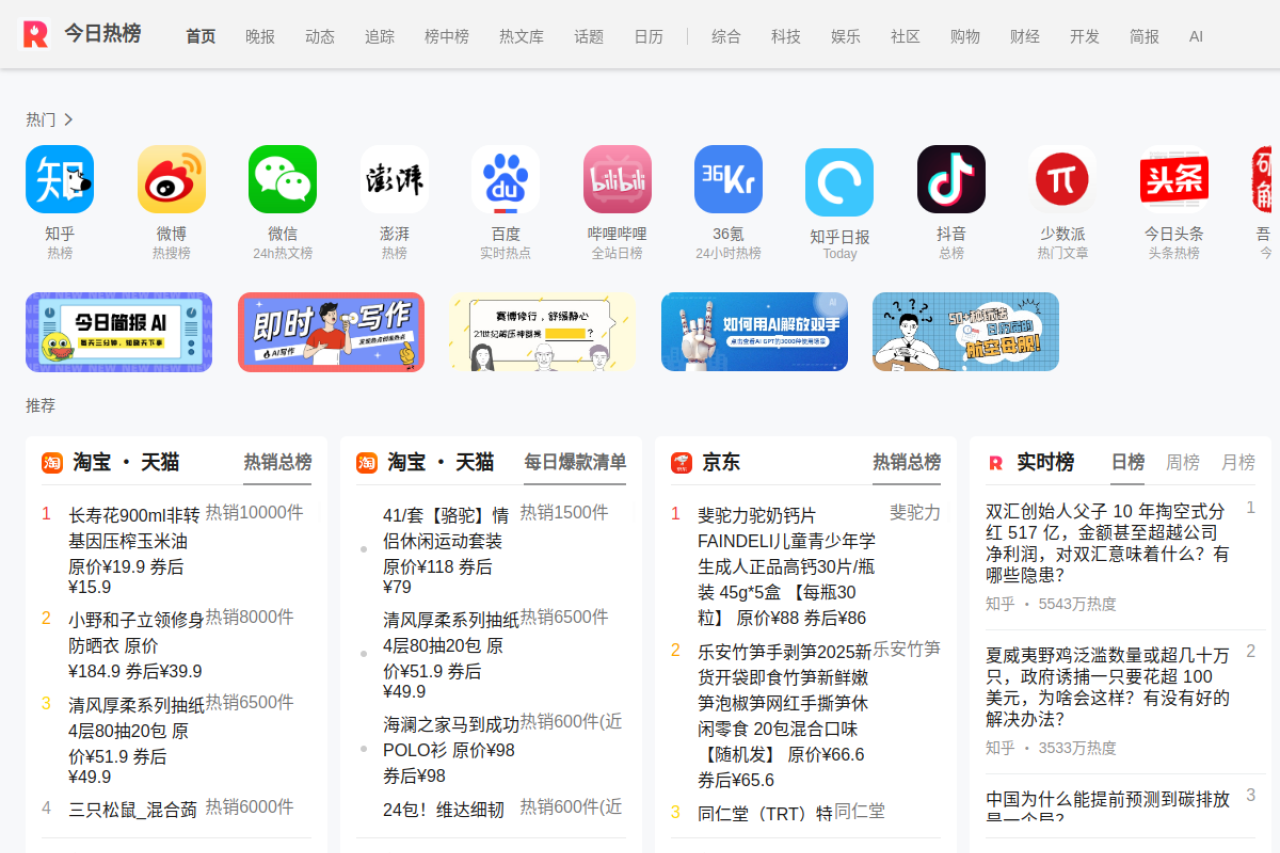Open the 热文库 nav item
Screen dimensions: 1280x853
(x=522, y=37)
